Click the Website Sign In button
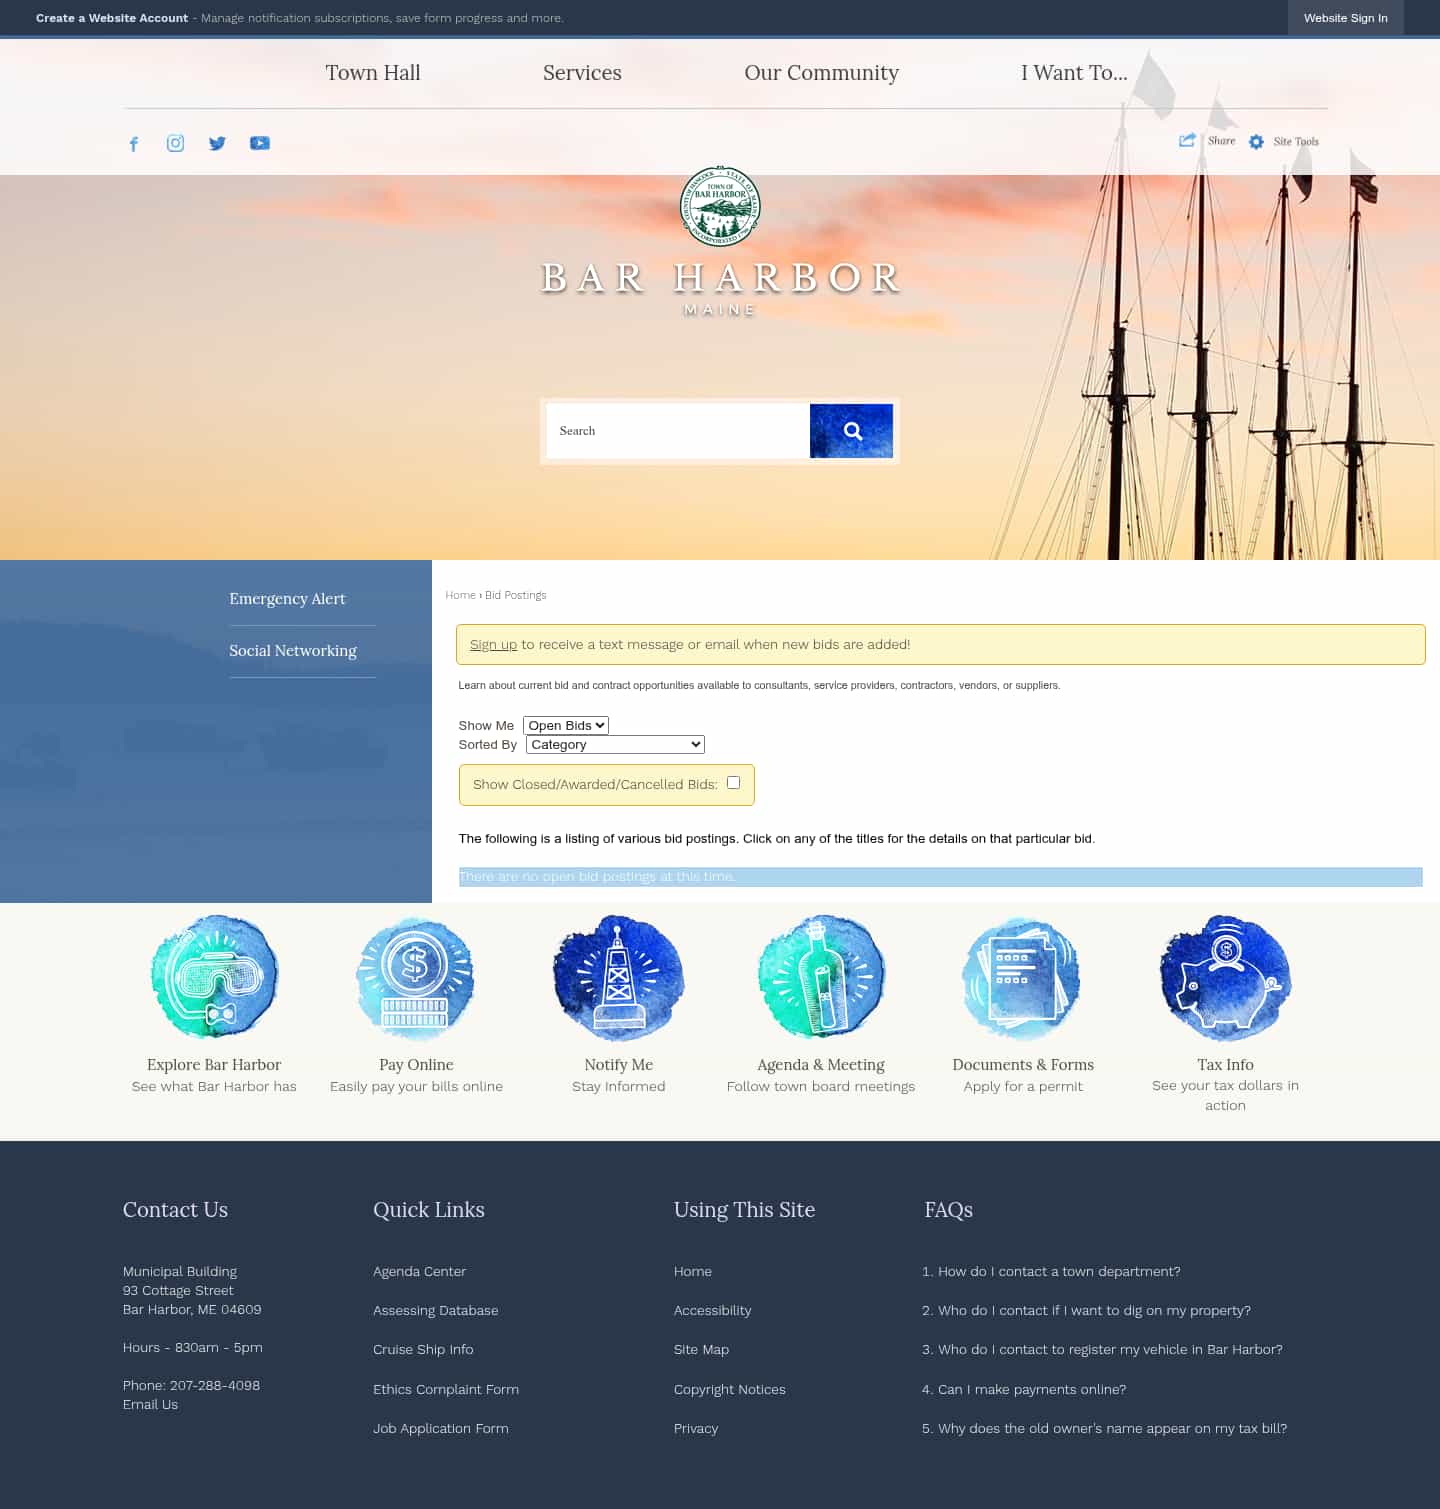Image resolution: width=1440 pixels, height=1509 pixels. pos(1345,18)
